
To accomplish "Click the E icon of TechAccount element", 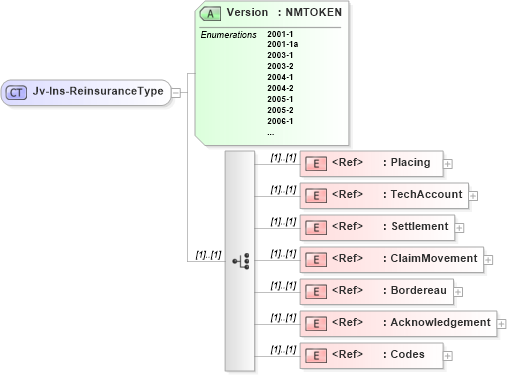I will click(316, 196).
